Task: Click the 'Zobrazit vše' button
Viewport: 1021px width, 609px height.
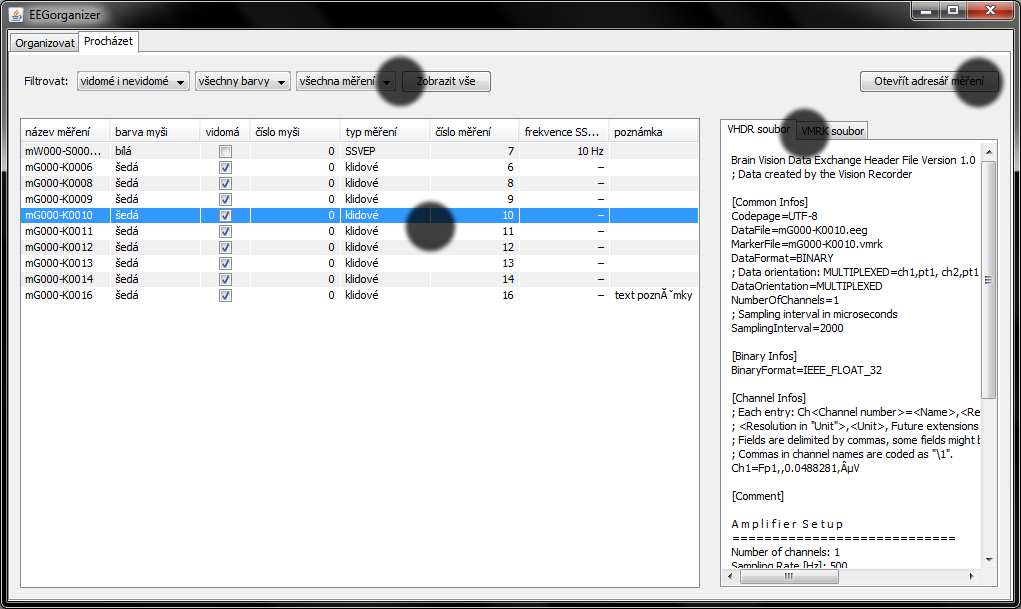Action: click(446, 81)
